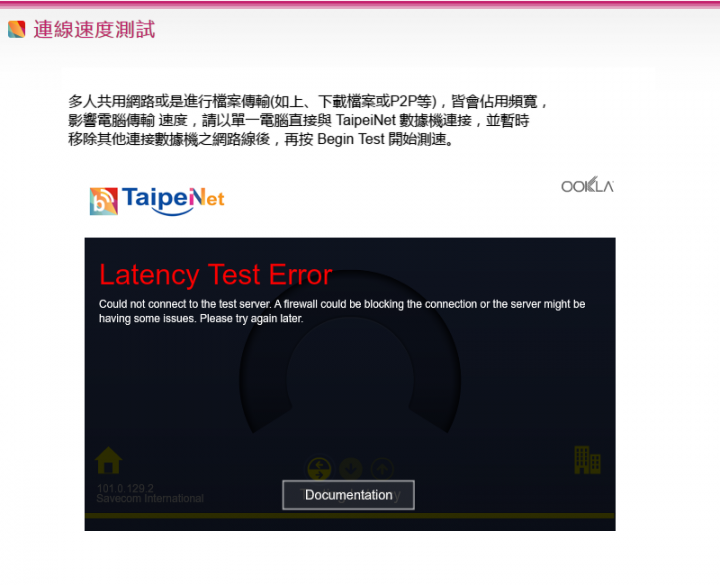
Task: Click the office building server icon
Action: 587,460
